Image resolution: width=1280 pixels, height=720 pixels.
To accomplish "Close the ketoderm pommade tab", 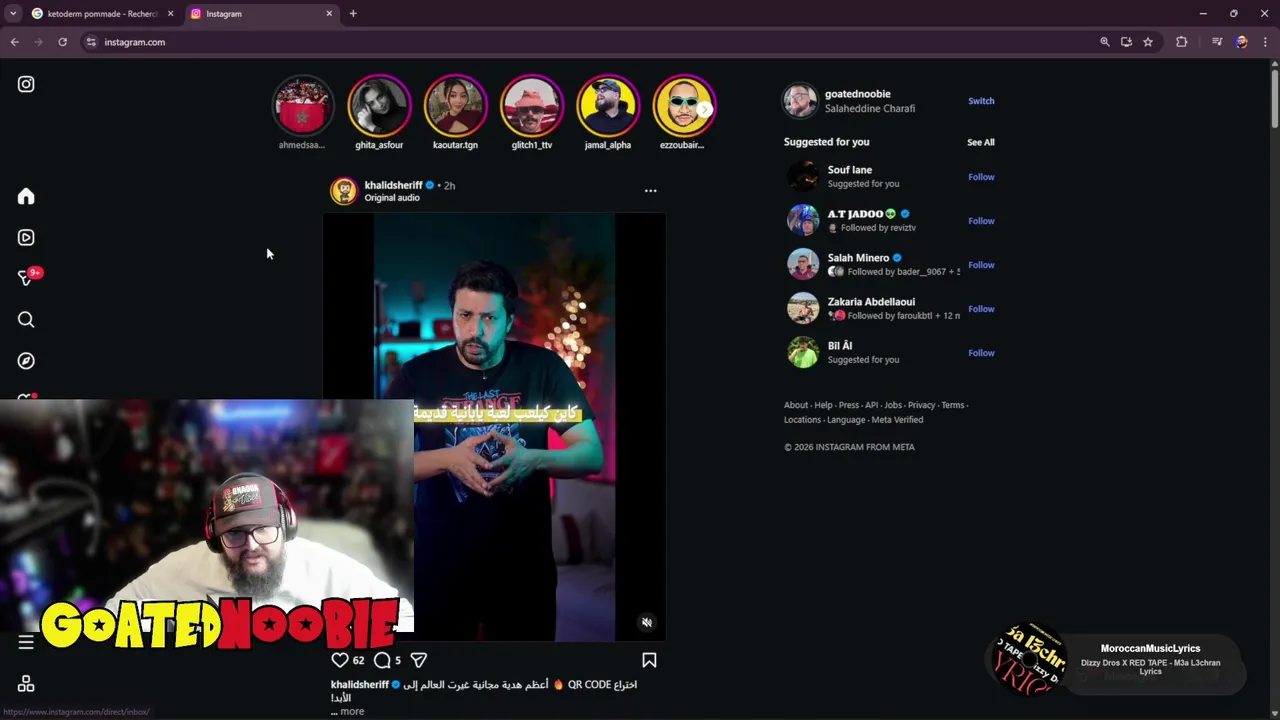I will pos(170,14).
